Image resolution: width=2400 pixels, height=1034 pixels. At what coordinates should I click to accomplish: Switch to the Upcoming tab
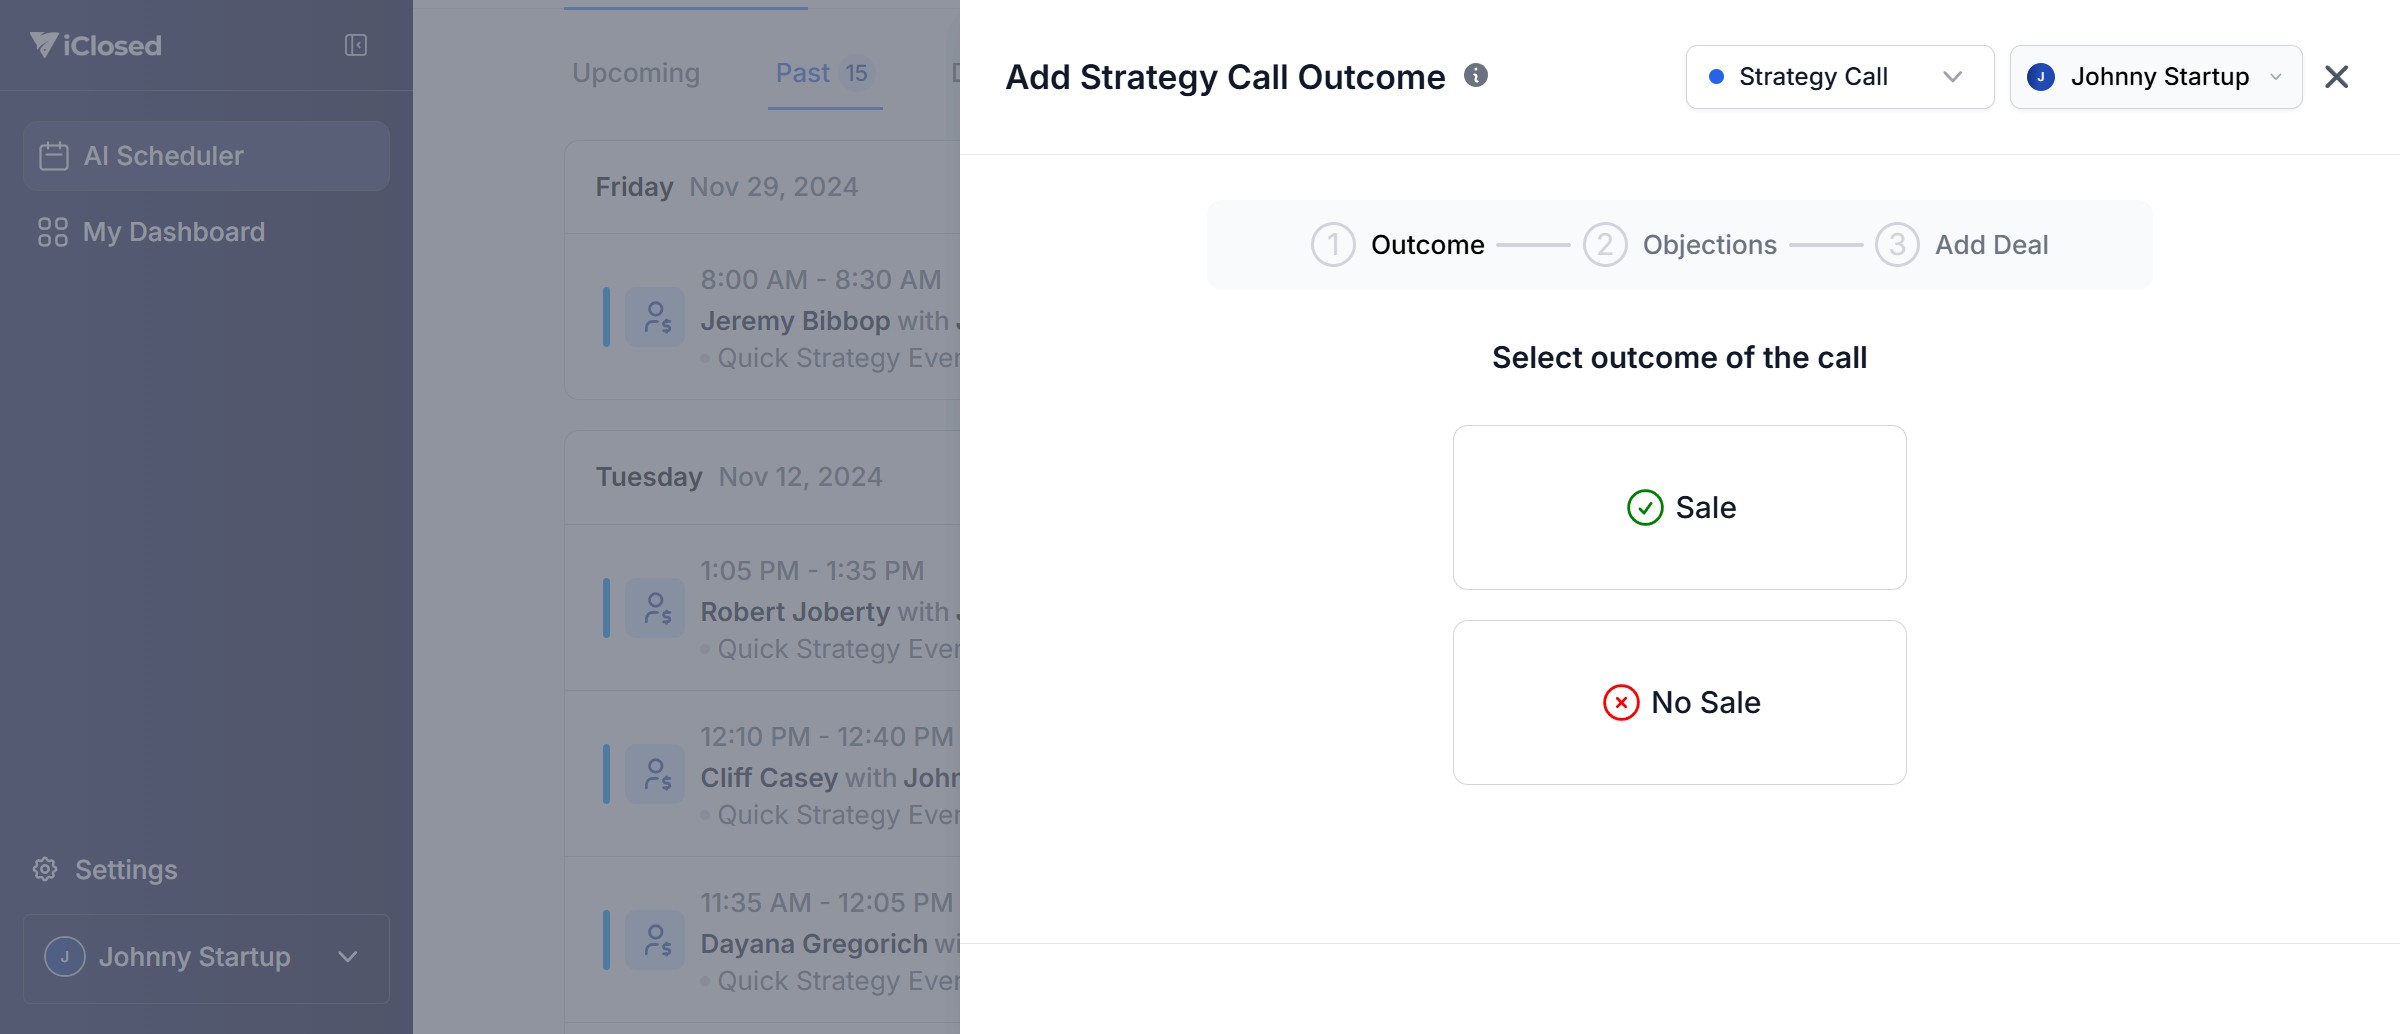pyautogui.click(x=636, y=73)
